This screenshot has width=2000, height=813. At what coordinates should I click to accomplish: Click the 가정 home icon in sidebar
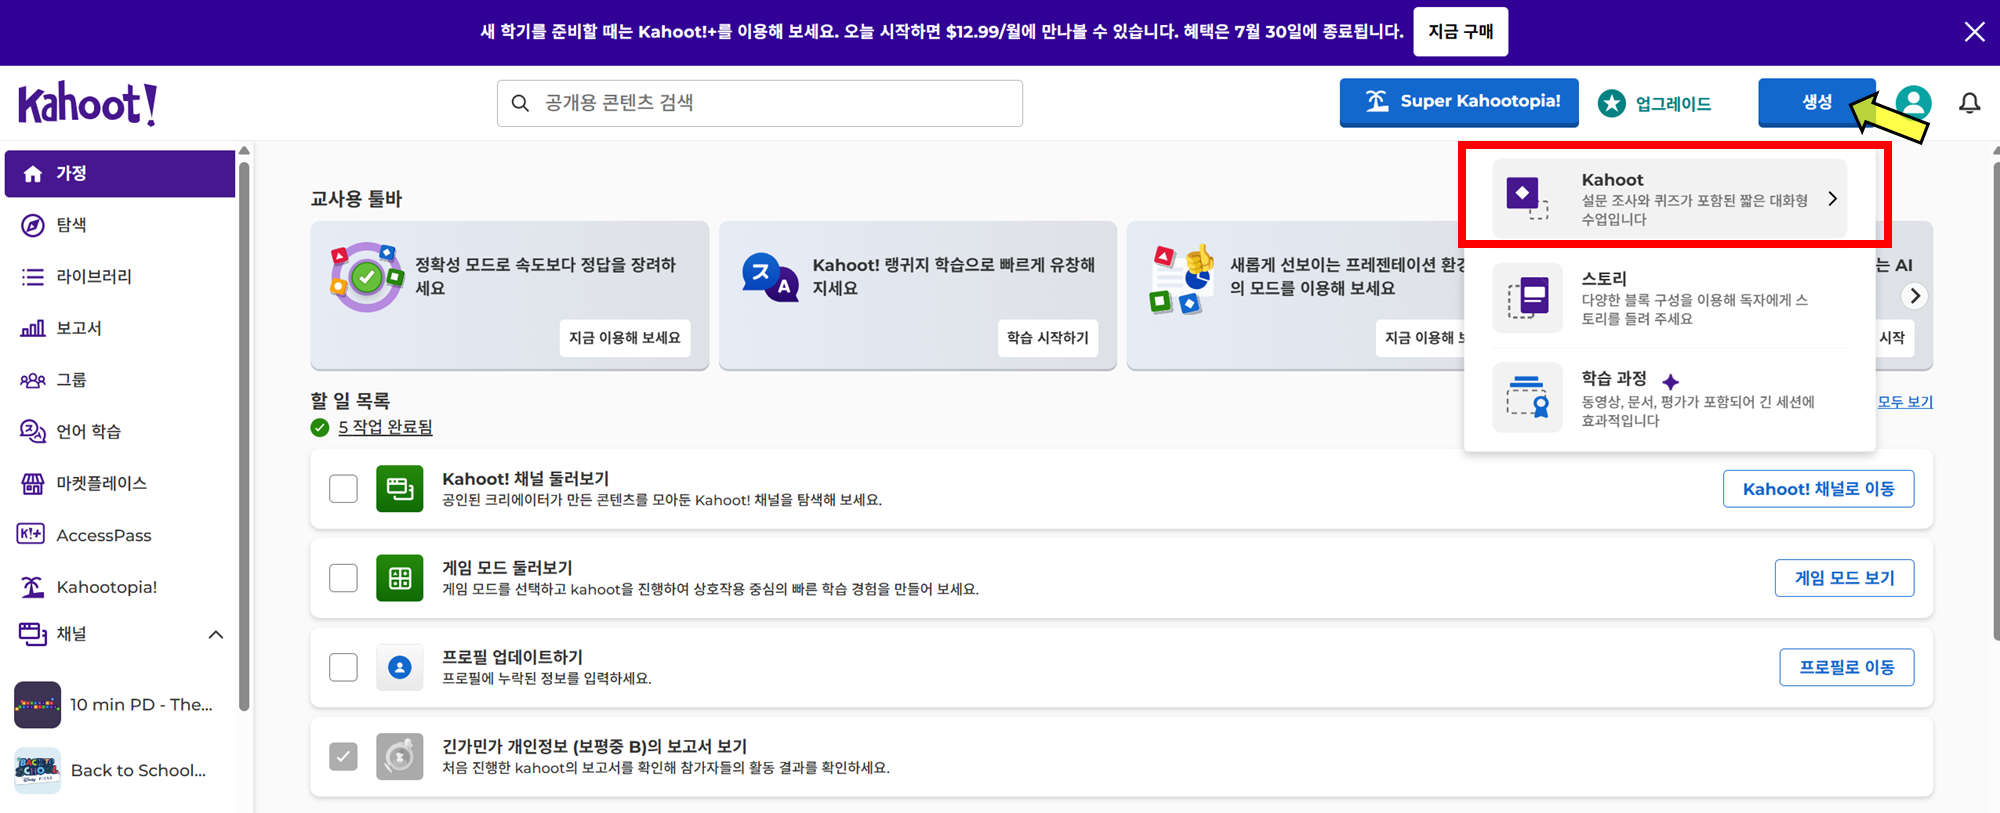(x=33, y=174)
